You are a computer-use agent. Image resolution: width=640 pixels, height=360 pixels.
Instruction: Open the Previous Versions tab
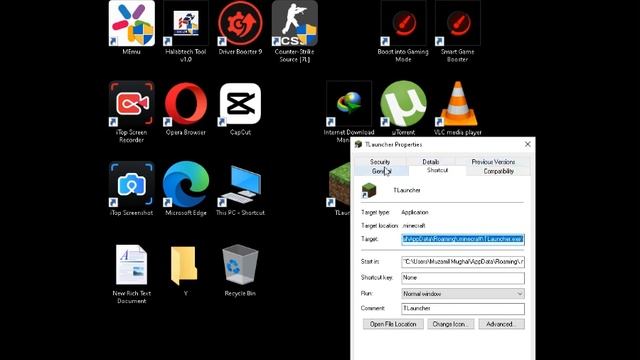click(493, 162)
